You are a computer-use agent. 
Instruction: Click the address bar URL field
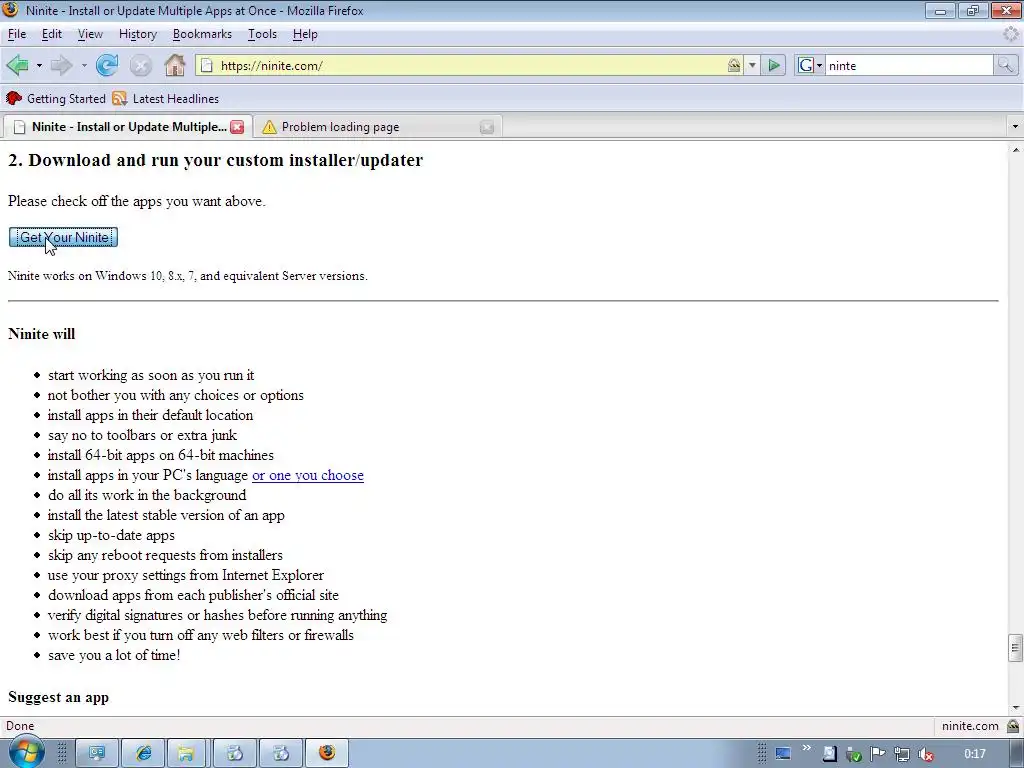click(470, 65)
